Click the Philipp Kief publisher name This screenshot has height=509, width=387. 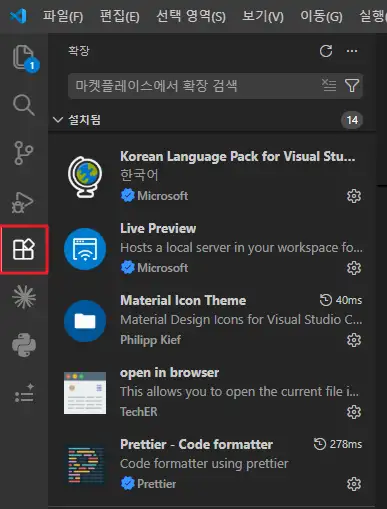click(151, 340)
